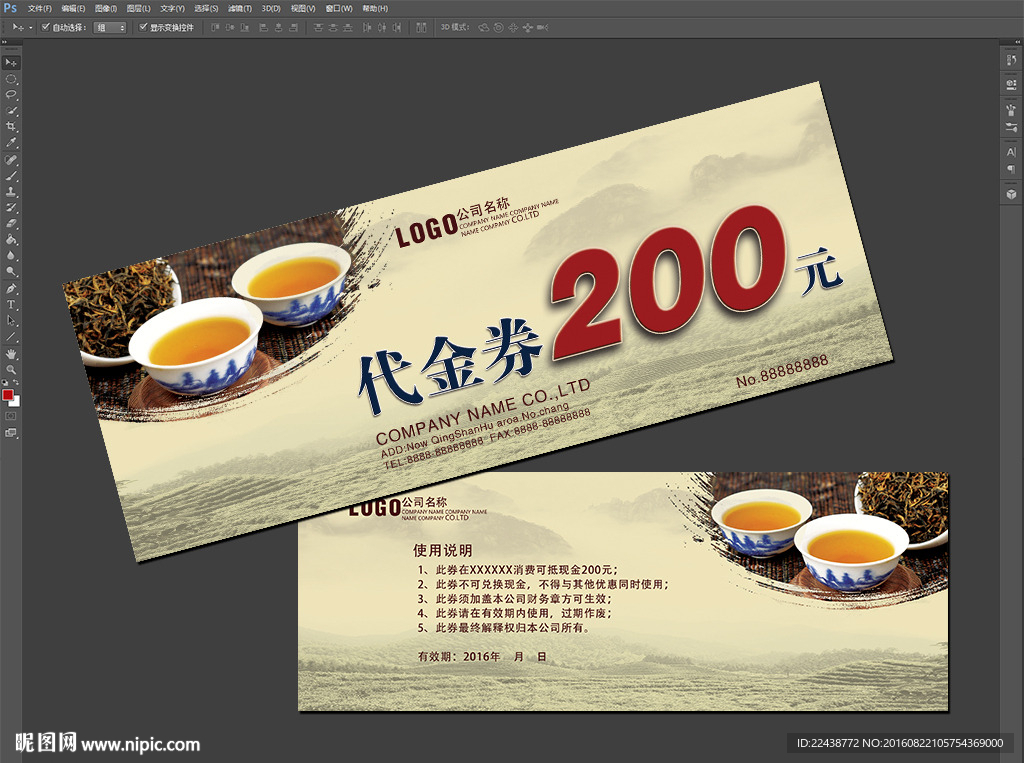Viewport: 1024px width, 763px height.
Task: Select the Brush tool
Action: tap(11, 176)
